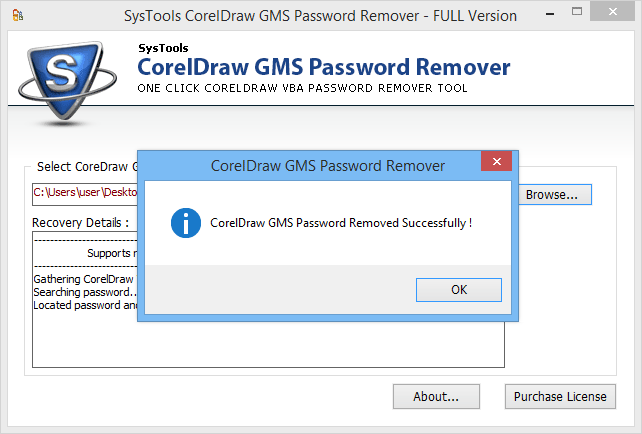The image size is (642, 434).
Task: Click the 'Located password and' log line
Action: click(x=84, y=305)
